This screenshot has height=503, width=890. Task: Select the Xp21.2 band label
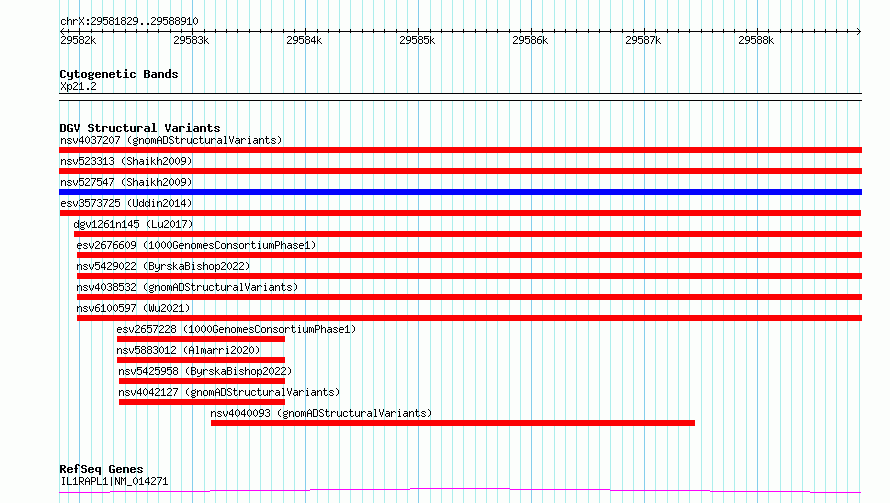[78, 86]
